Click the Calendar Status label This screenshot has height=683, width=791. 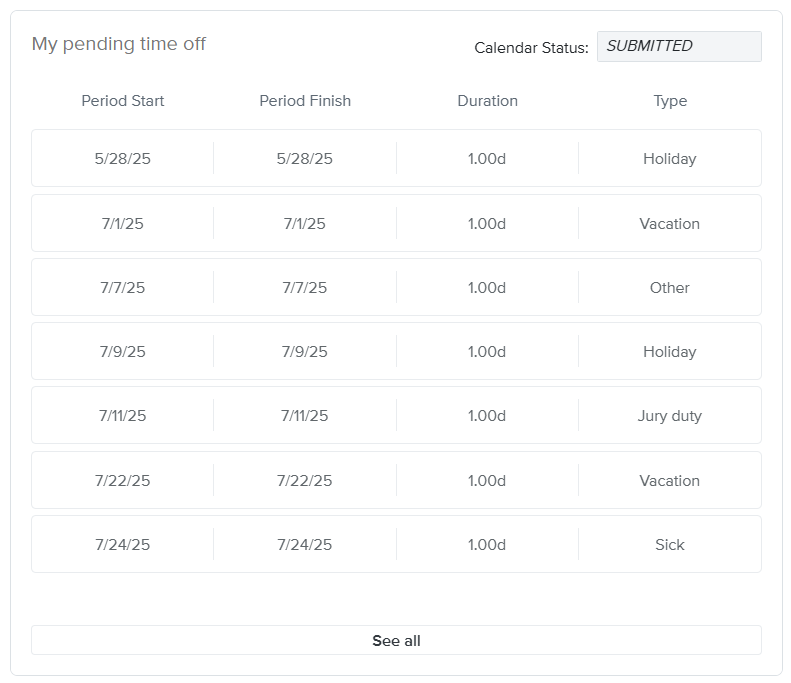pos(531,48)
